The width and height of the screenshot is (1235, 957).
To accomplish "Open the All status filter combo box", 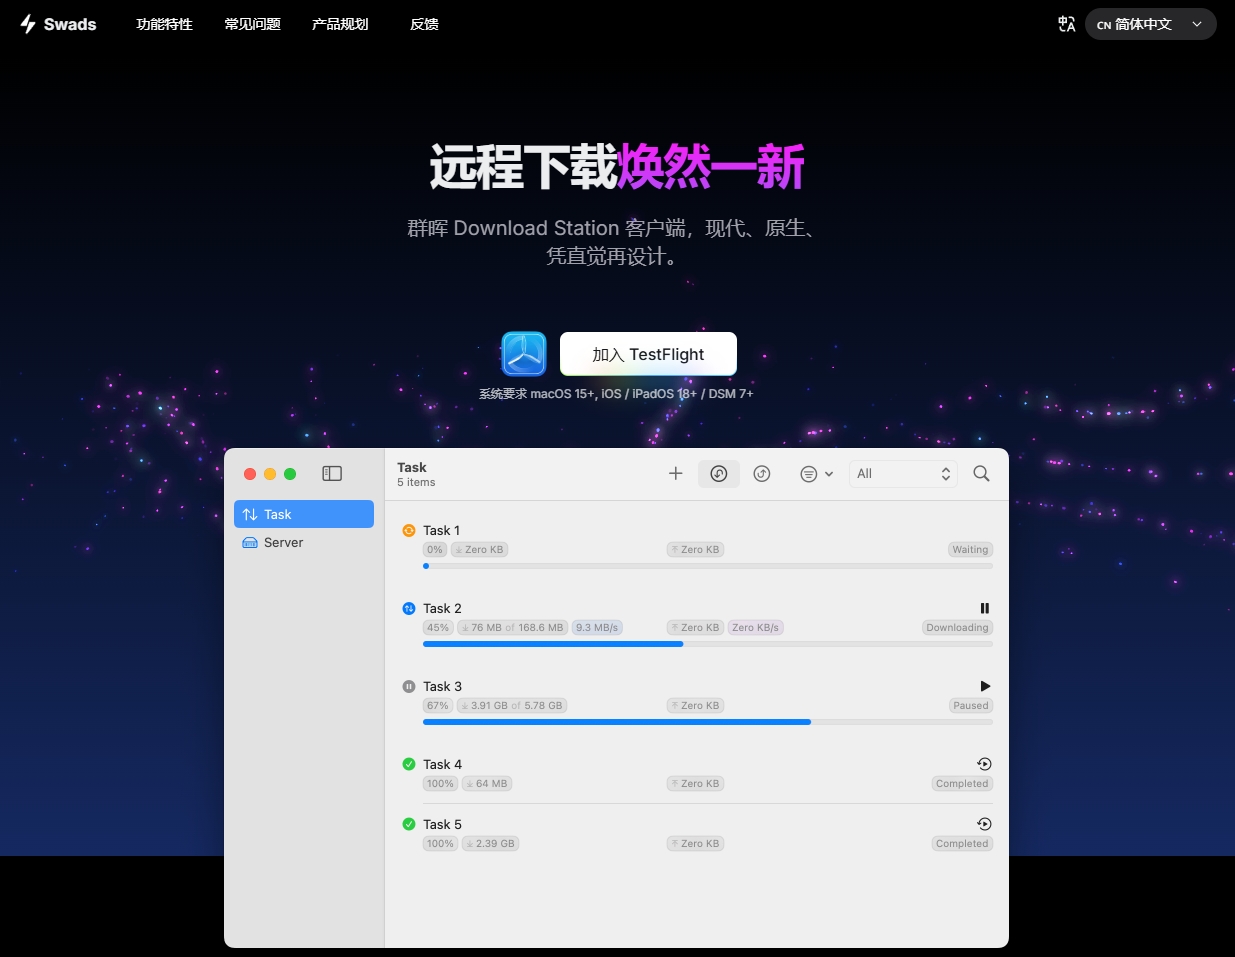I will 903,474.
